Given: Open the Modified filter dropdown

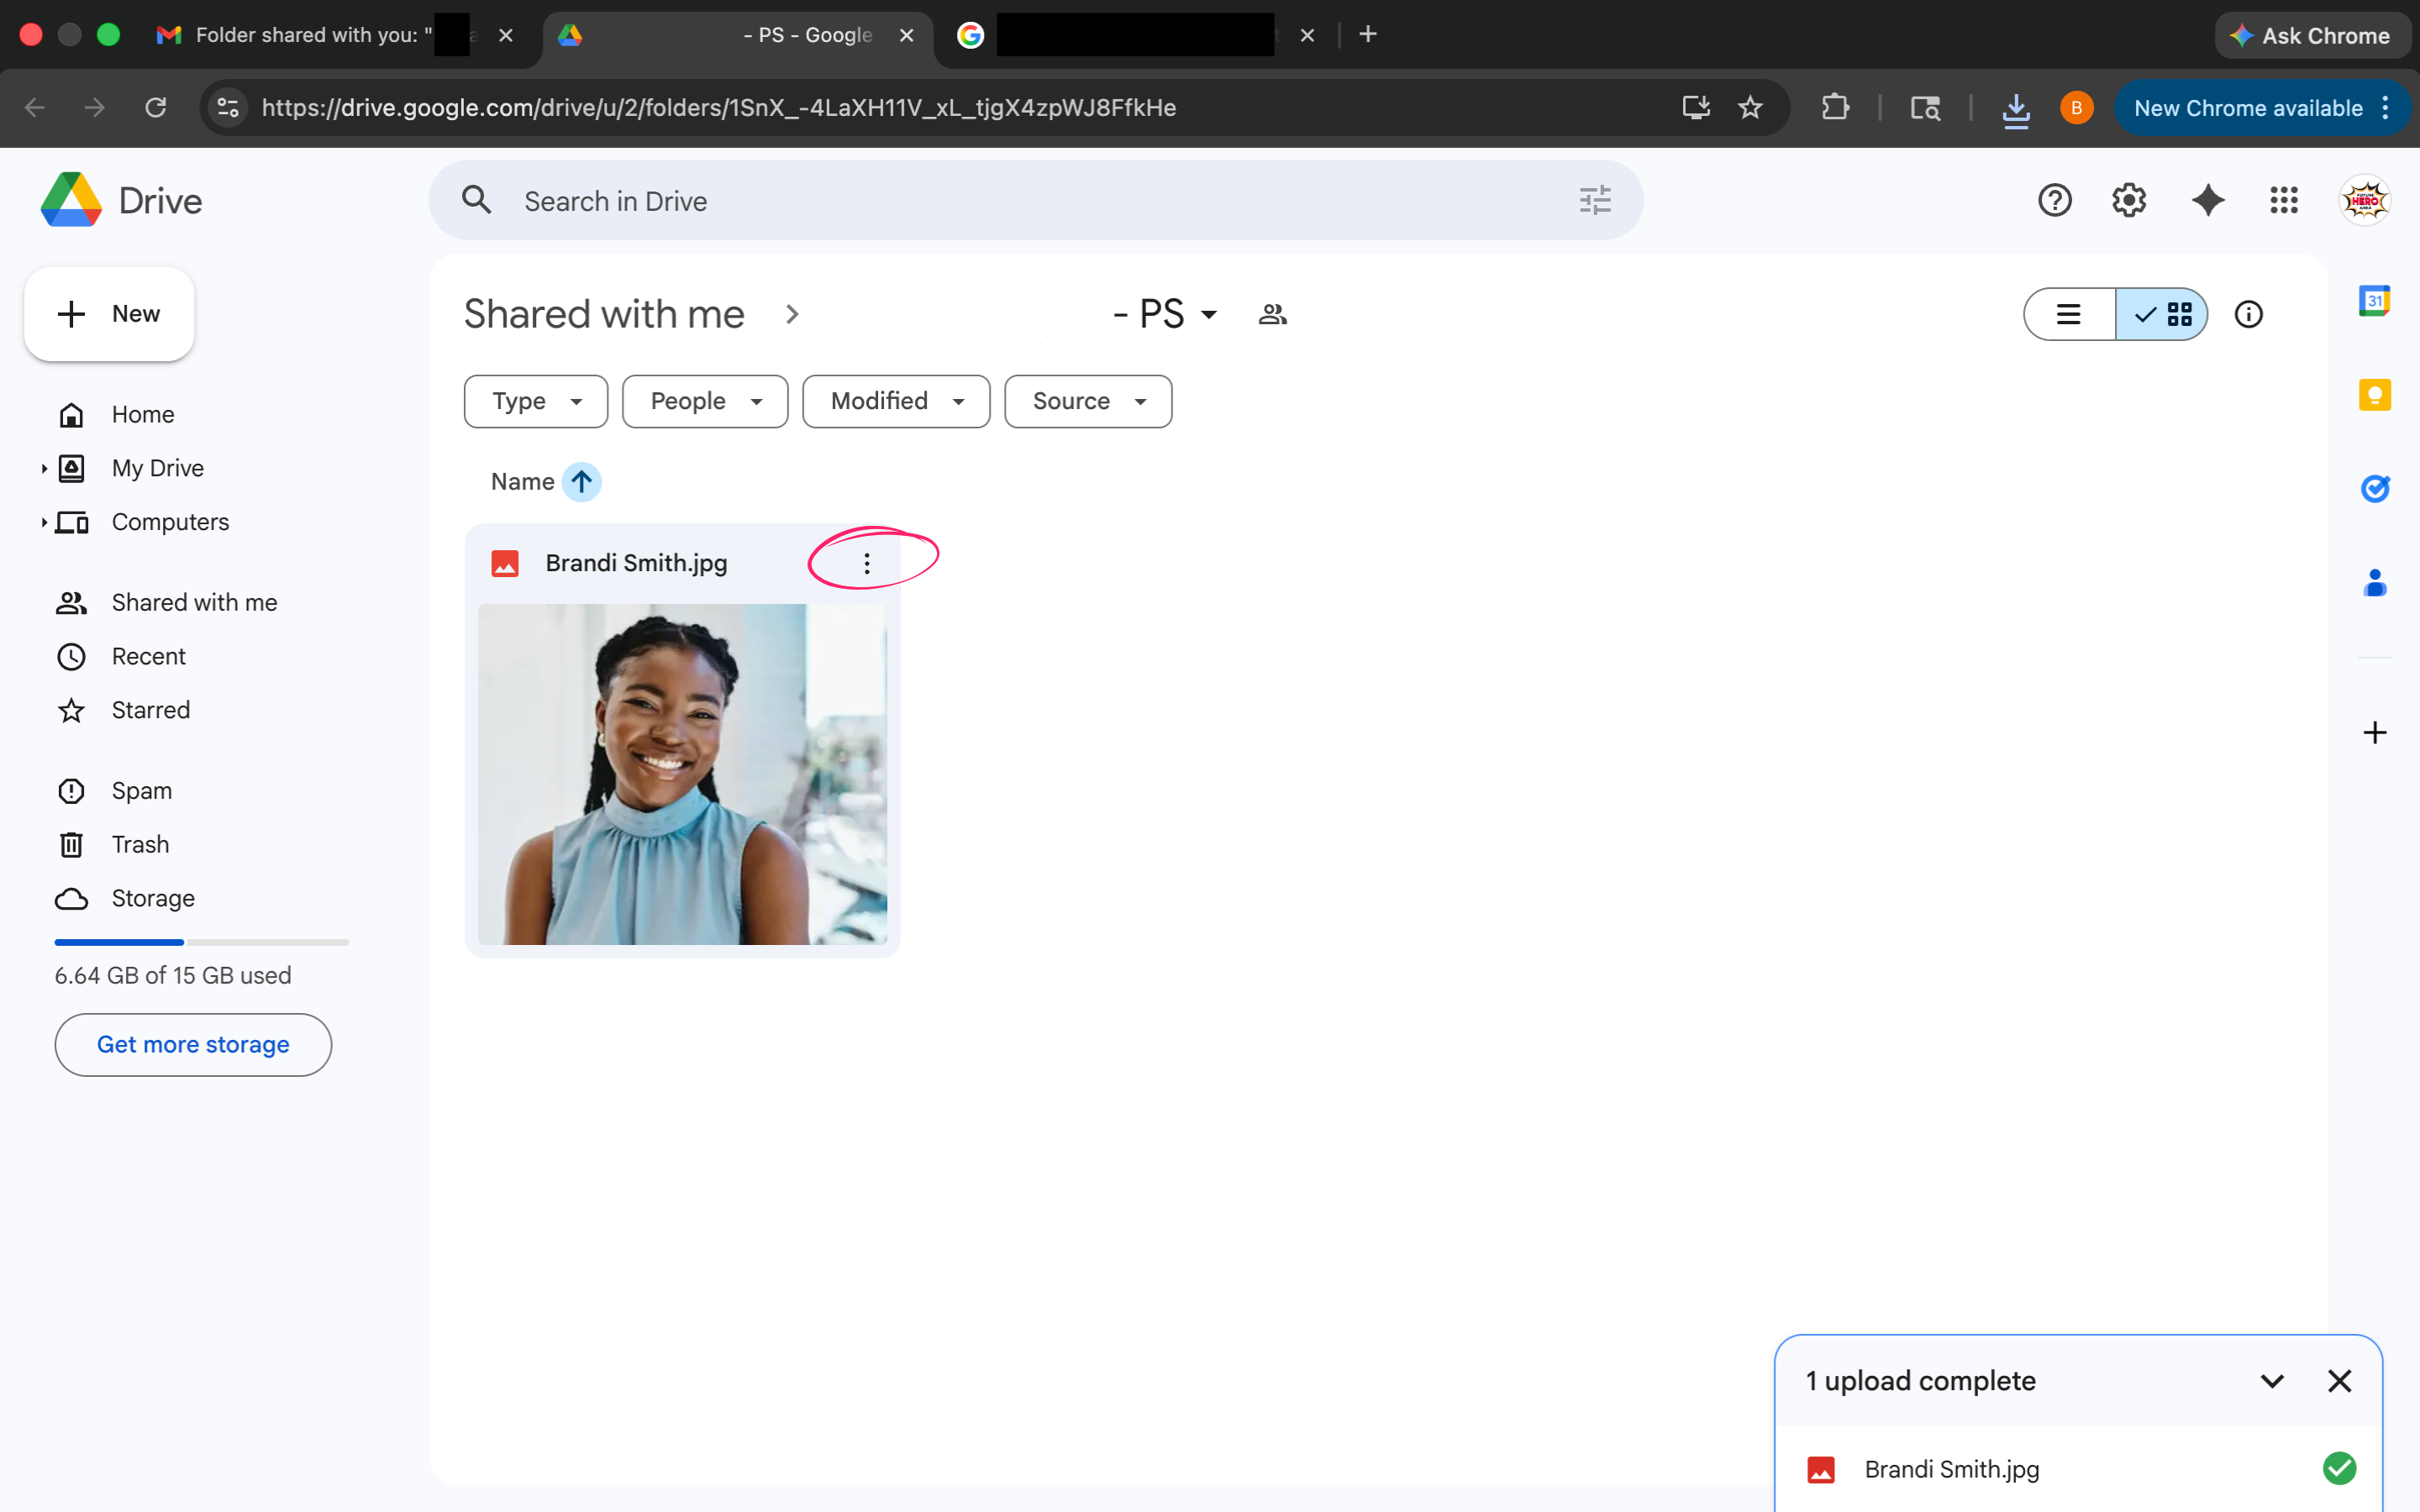Looking at the screenshot, I should [895, 402].
